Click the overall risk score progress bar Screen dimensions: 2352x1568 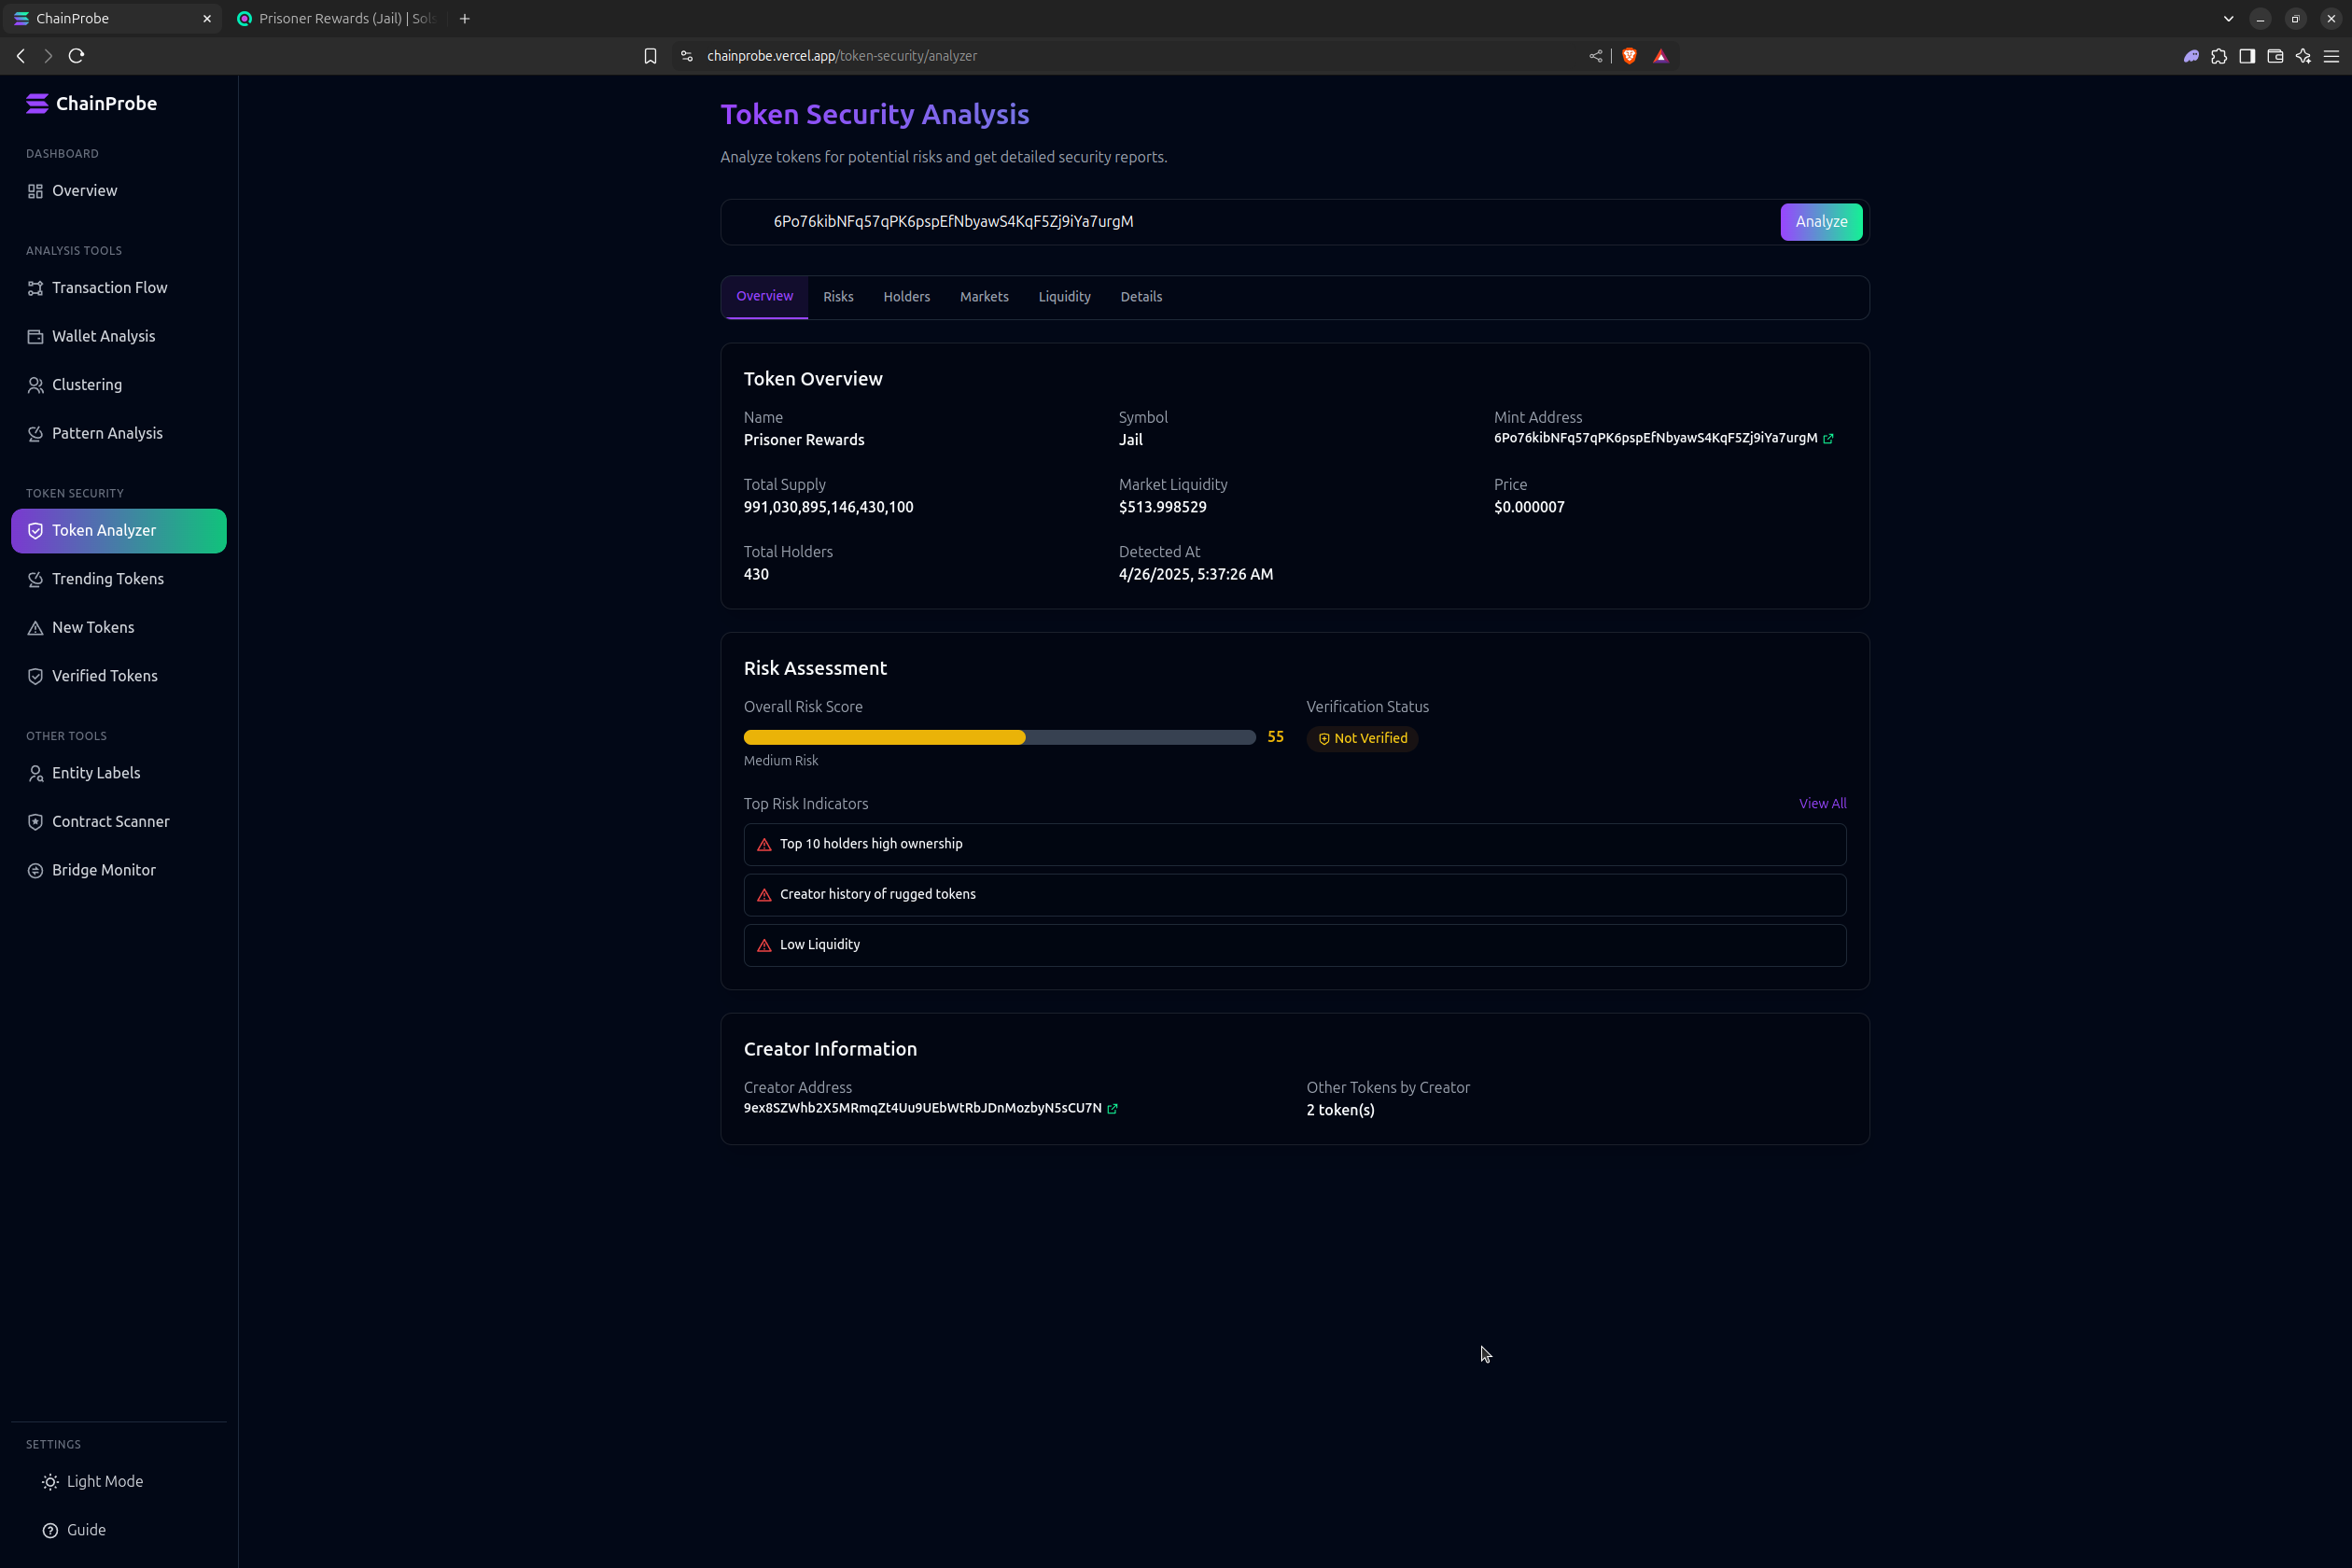(999, 738)
